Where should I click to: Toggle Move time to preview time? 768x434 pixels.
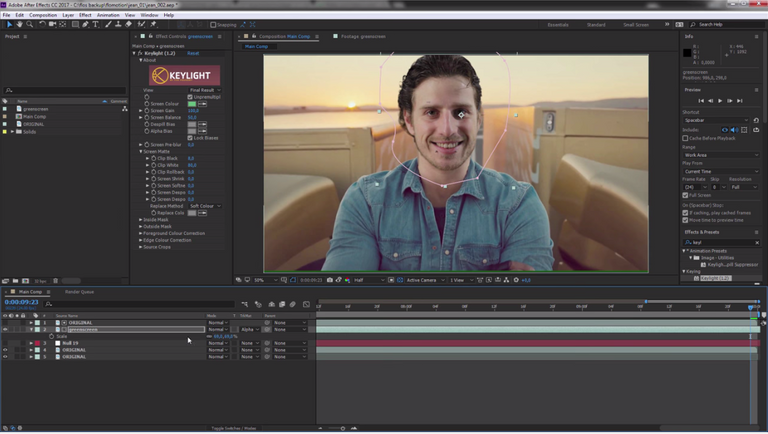tap(685, 220)
